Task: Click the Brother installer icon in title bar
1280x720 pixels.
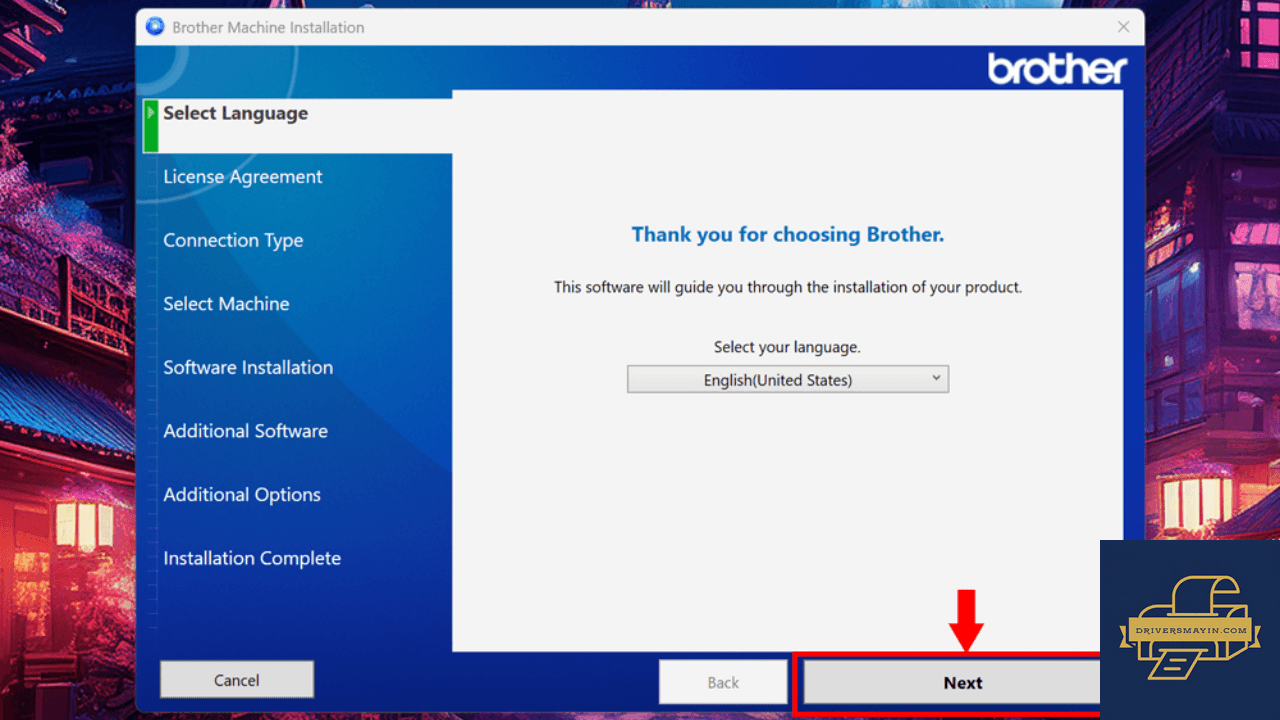Action: point(155,27)
